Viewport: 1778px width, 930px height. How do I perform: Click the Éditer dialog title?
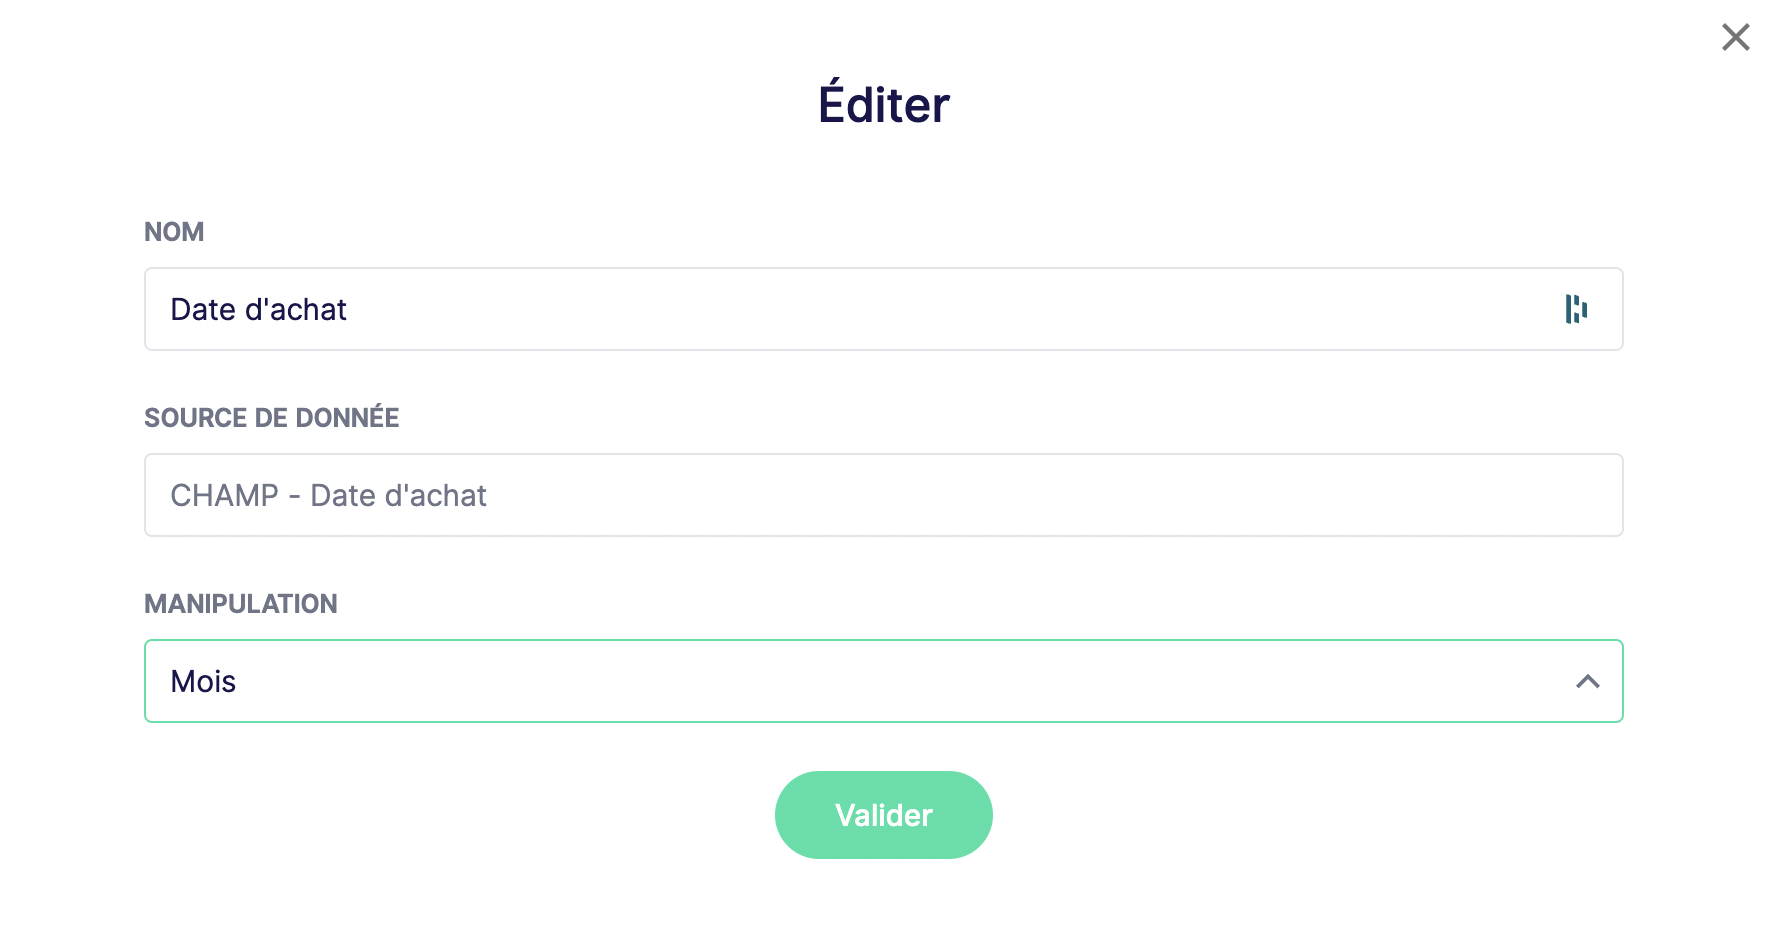click(884, 104)
